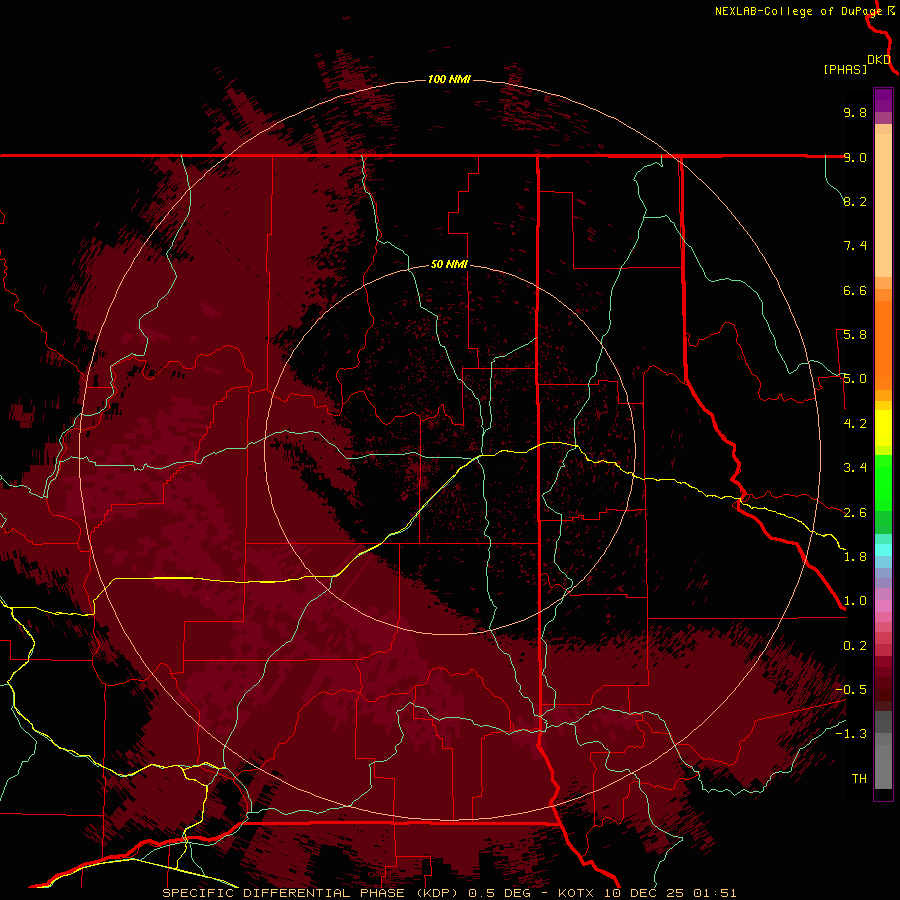Pick the light peach segment of the color scale
This screenshot has height=900, width=900.
(883, 205)
